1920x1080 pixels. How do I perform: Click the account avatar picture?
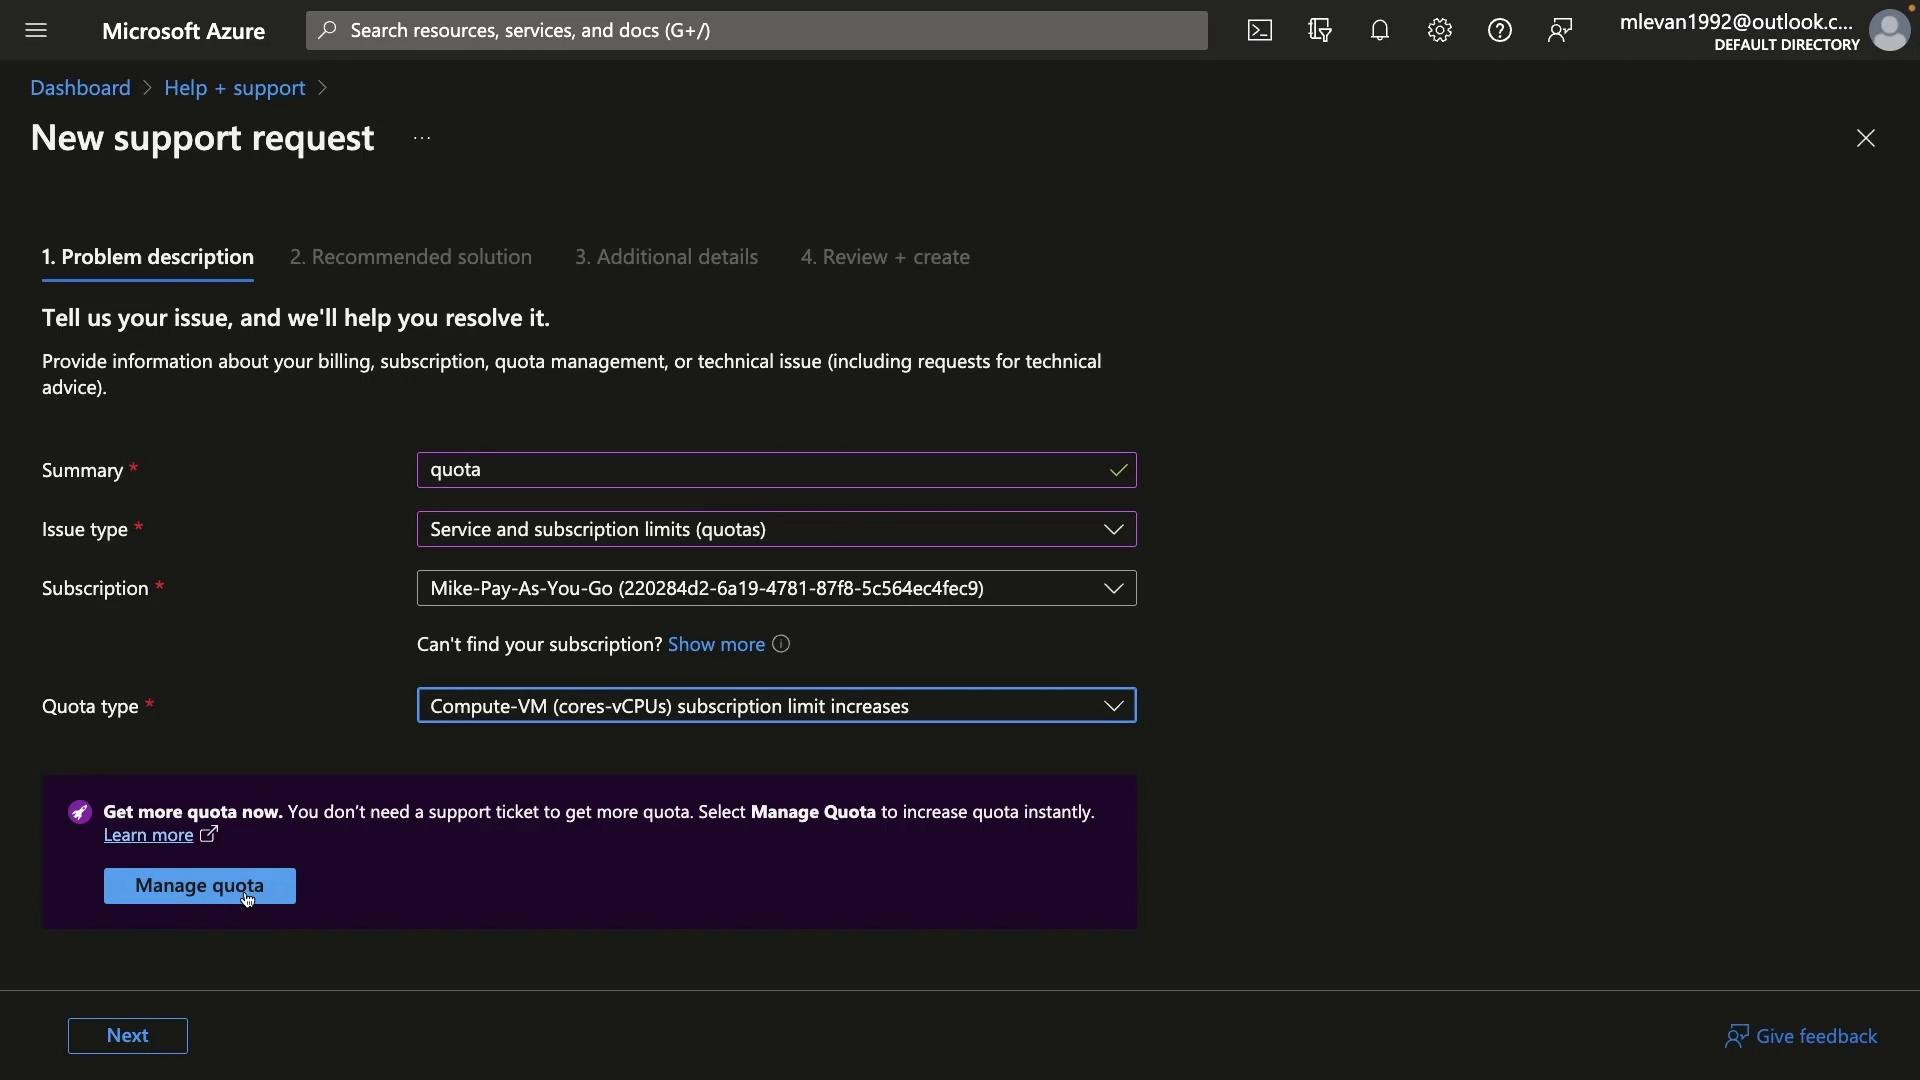click(1890, 30)
